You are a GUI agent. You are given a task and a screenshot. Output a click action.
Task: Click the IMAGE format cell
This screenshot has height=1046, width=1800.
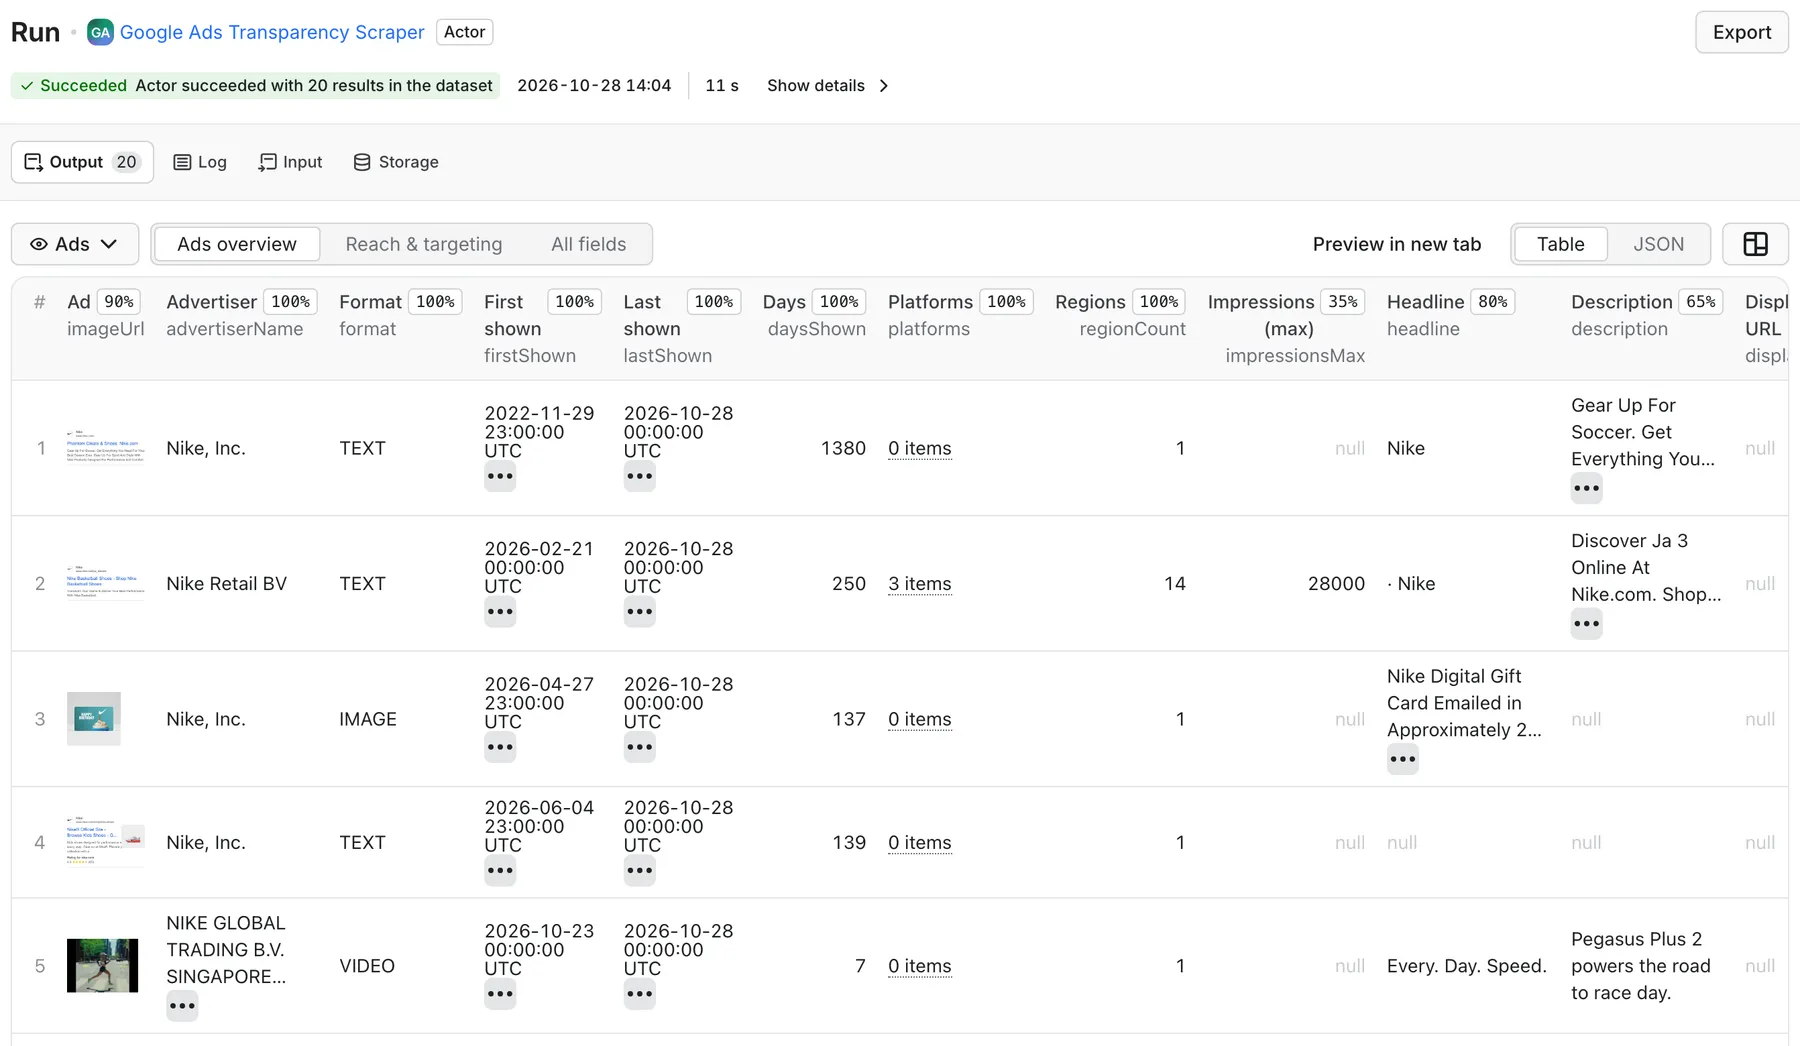368,719
